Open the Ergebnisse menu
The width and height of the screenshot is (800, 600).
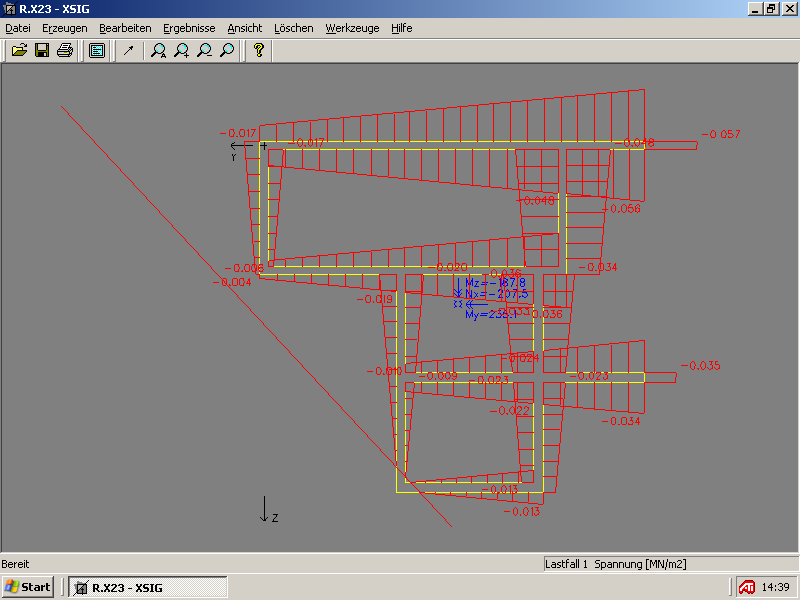[189, 28]
